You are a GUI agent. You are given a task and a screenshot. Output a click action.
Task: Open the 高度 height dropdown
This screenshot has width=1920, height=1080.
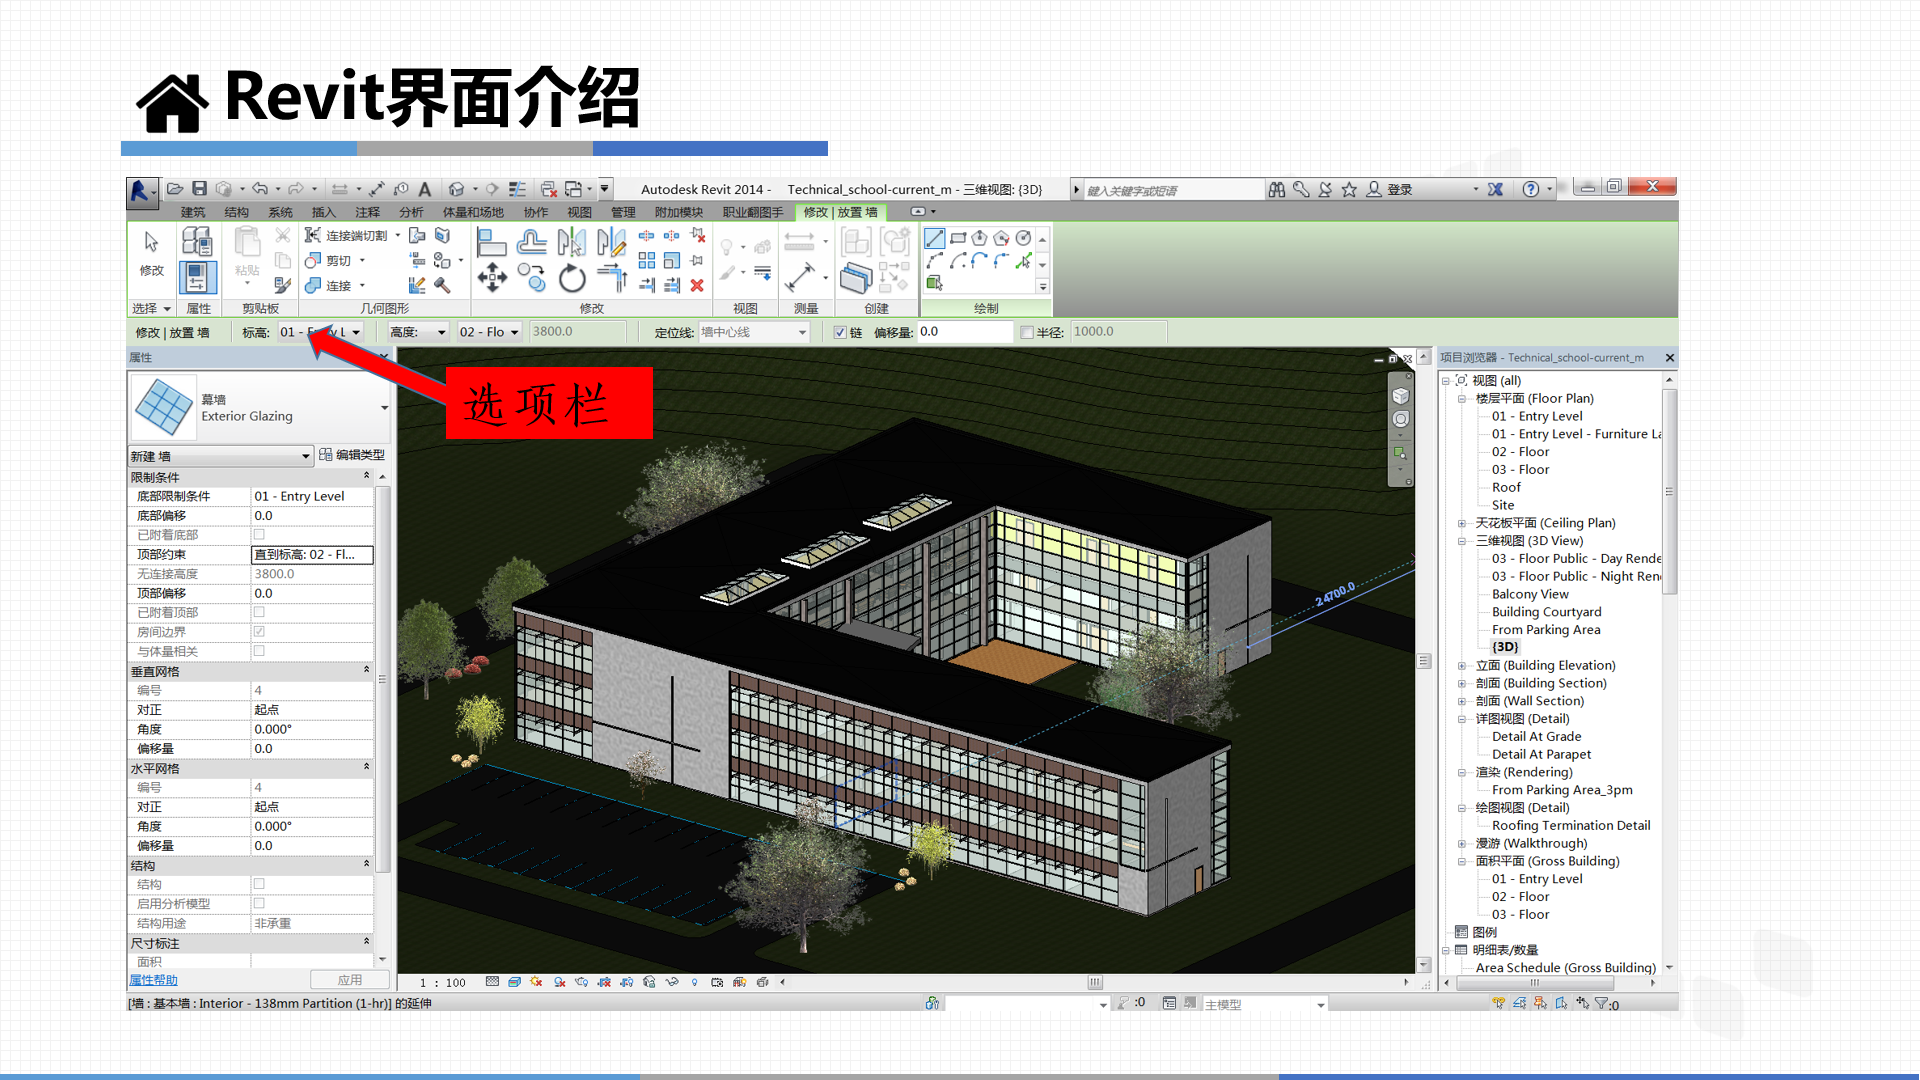pos(441,332)
